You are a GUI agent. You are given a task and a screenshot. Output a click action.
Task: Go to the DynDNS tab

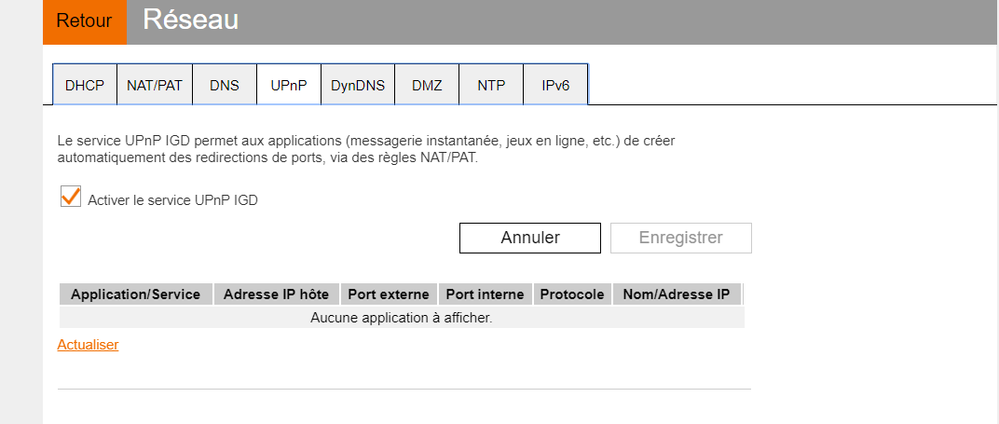tap(357, 85)
